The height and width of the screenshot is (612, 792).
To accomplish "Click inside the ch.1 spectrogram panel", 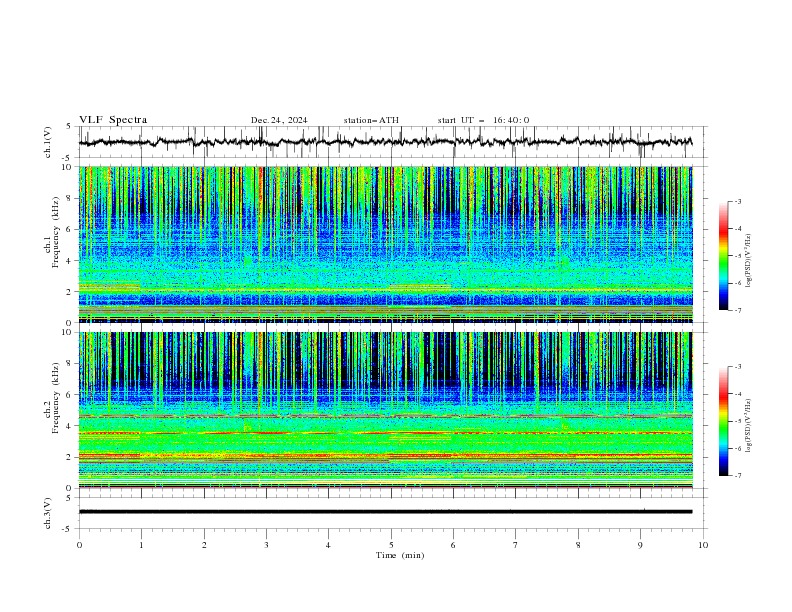I will 386,244.
